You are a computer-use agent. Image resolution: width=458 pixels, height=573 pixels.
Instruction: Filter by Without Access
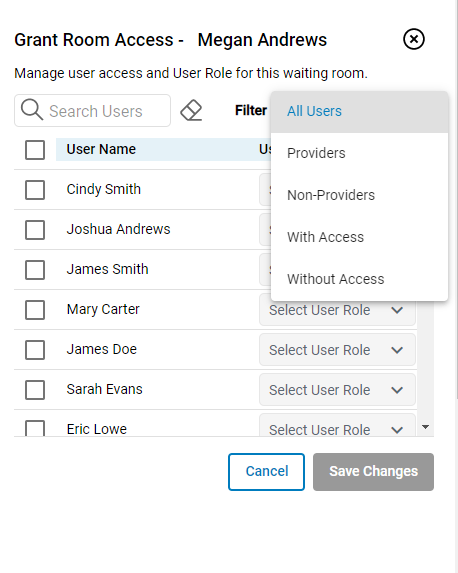click(x=359, y=279)
